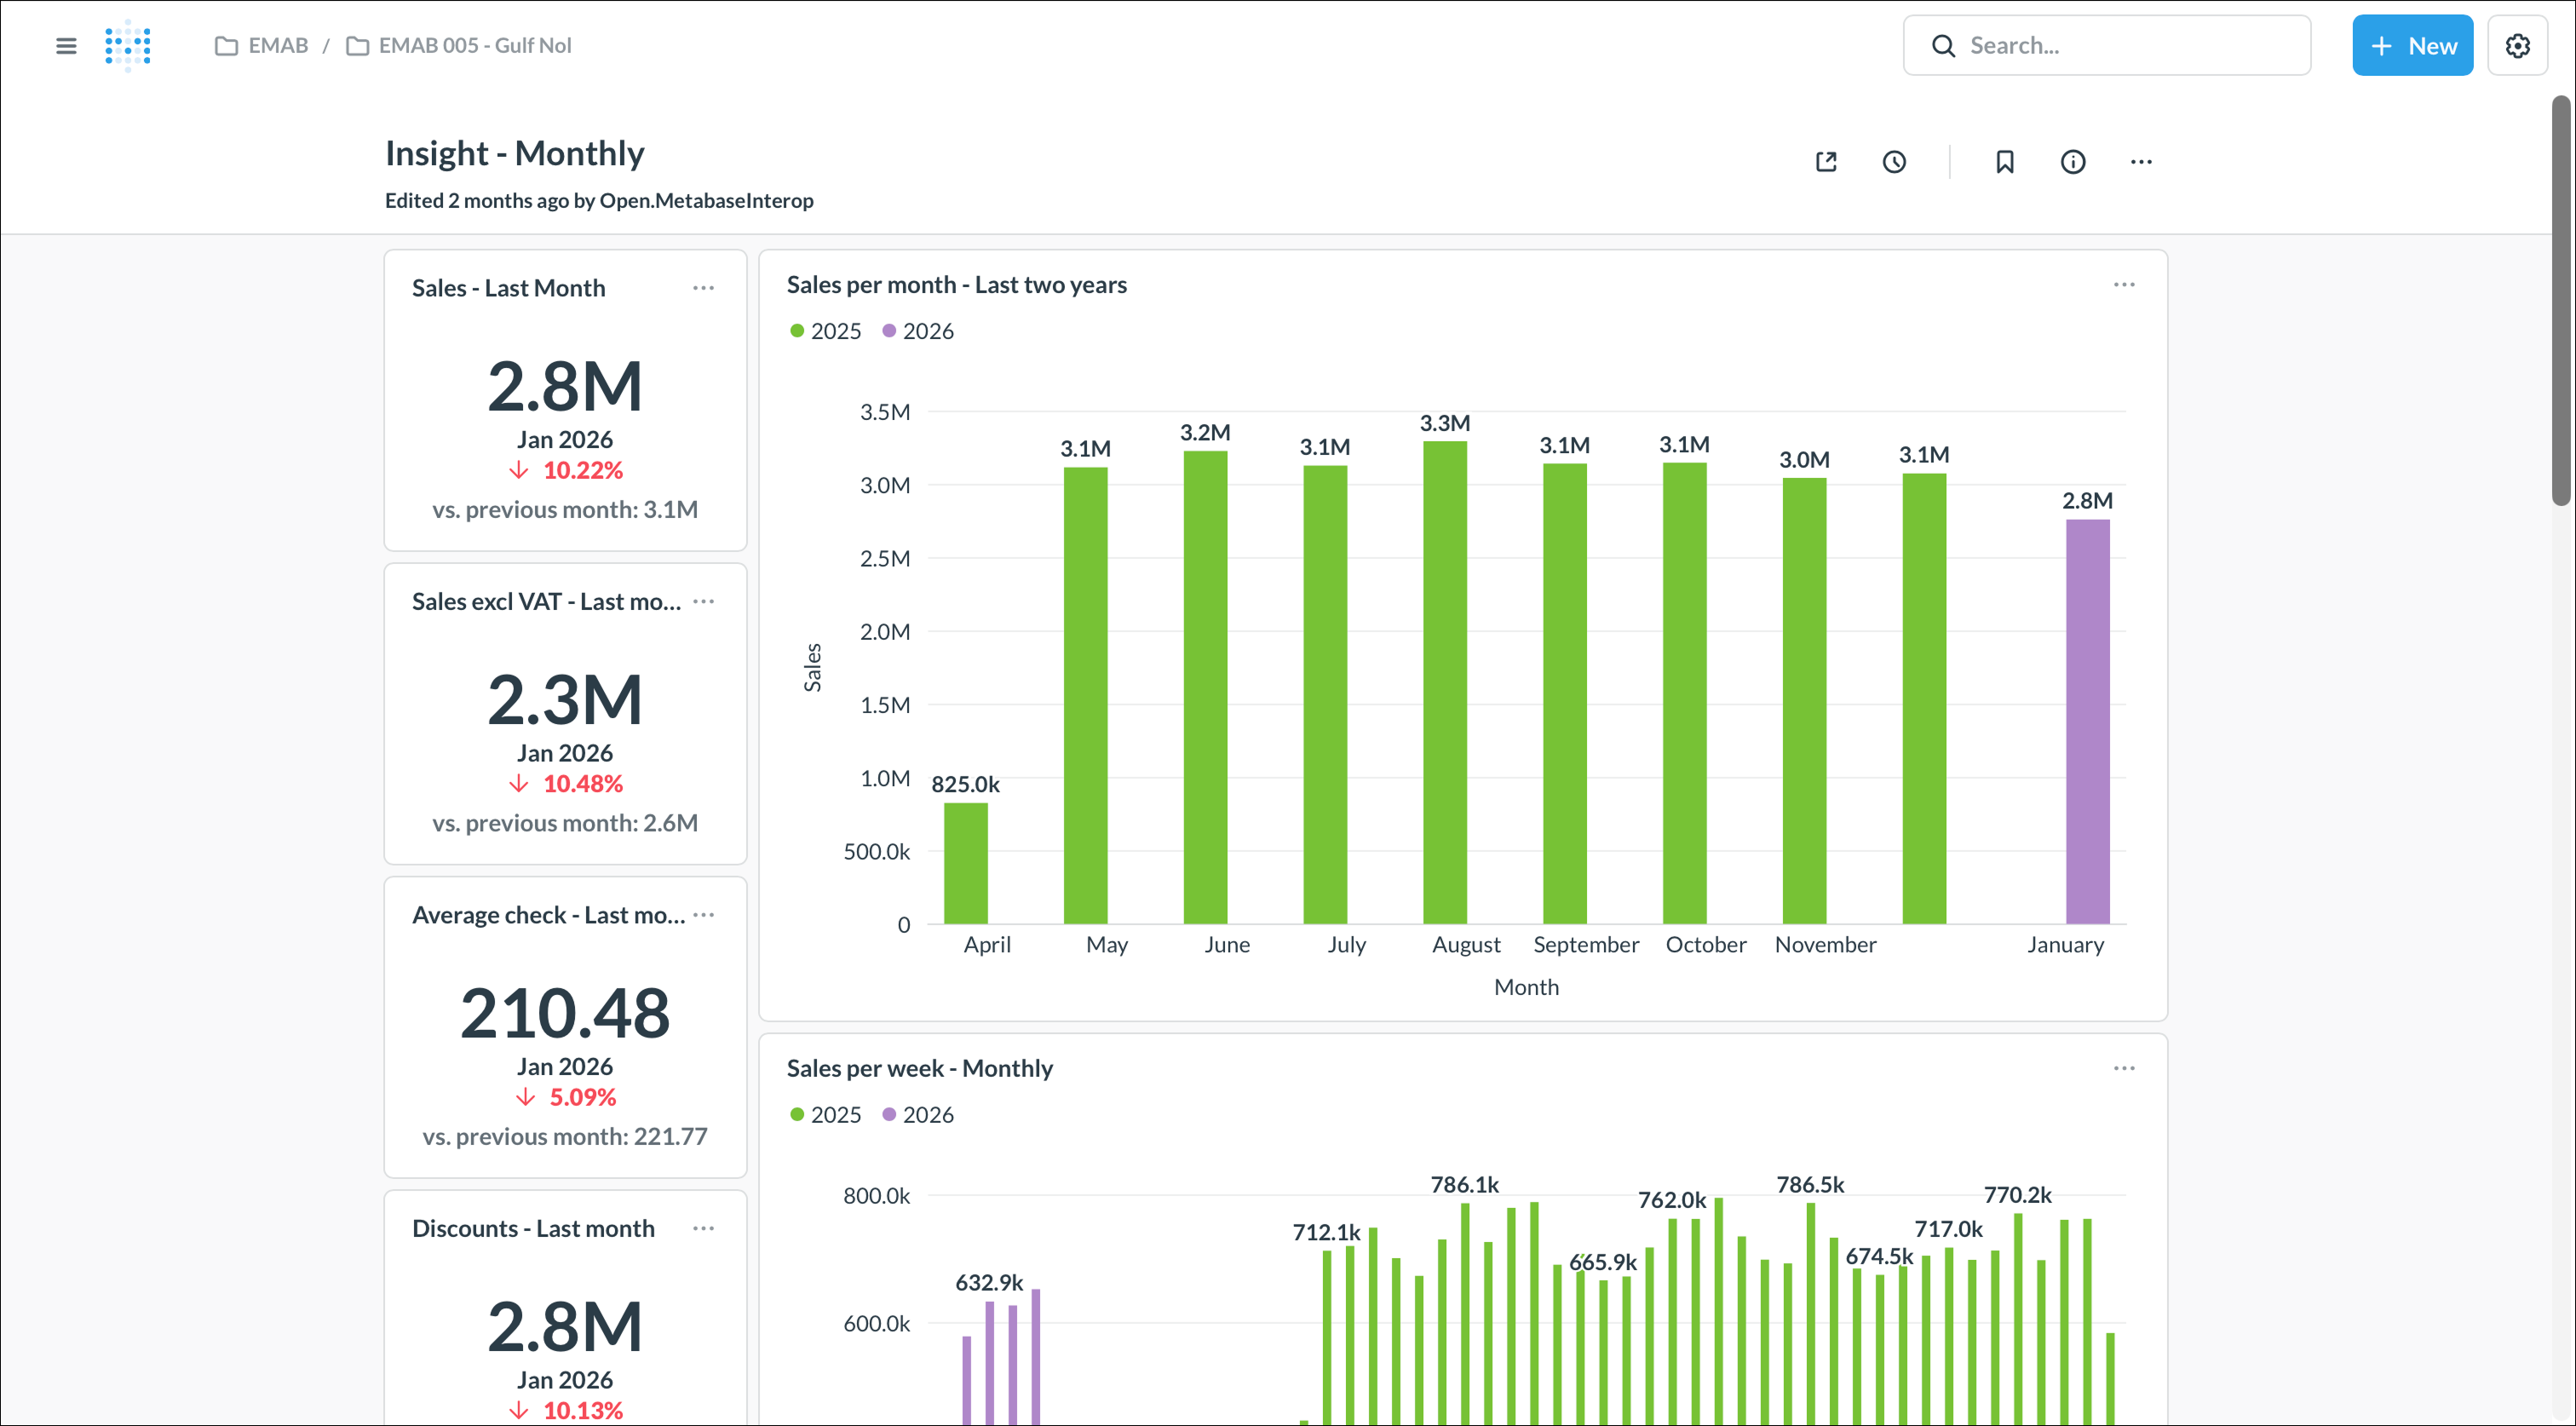The width and height of the screenshot is (2576, 1426).
Task: Toggle 2026 series in monthly sales chart
Action: [918, 331]
